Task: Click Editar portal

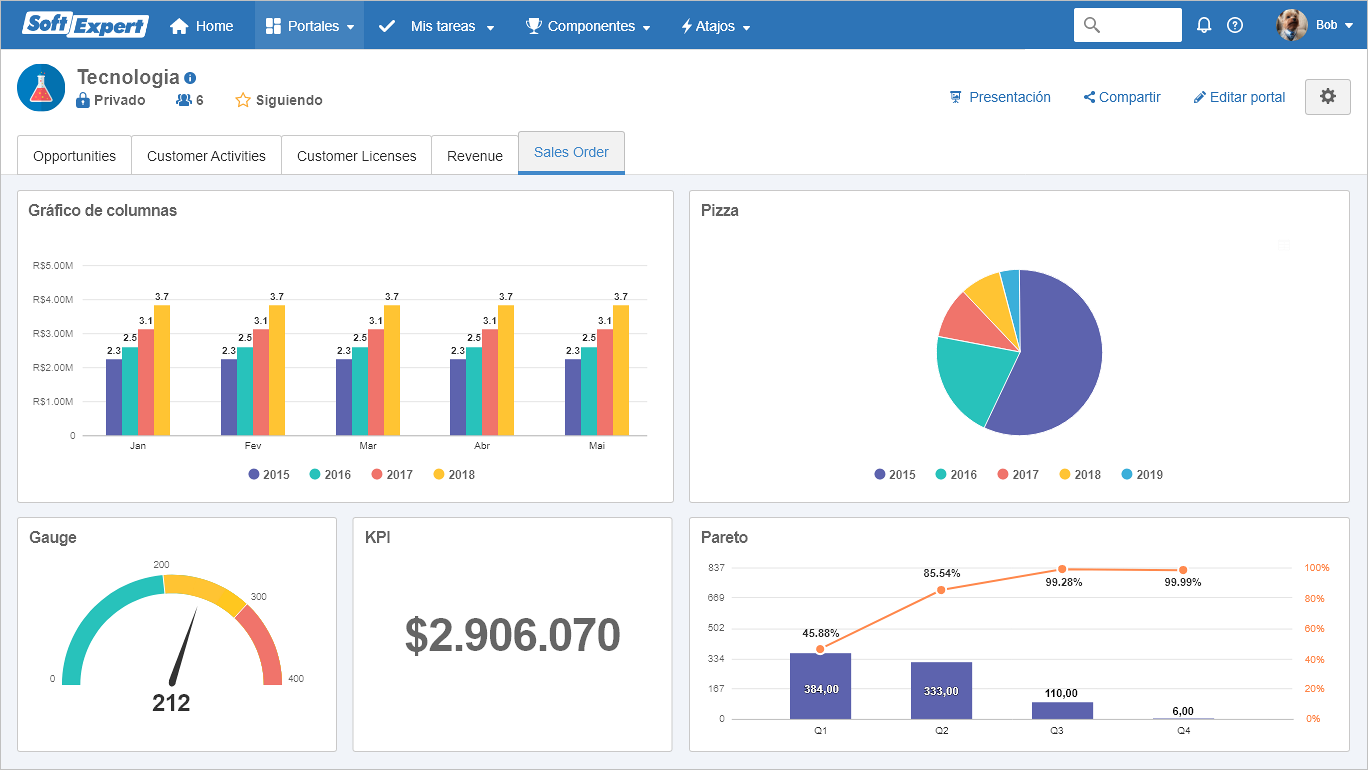Action: 1240,97
